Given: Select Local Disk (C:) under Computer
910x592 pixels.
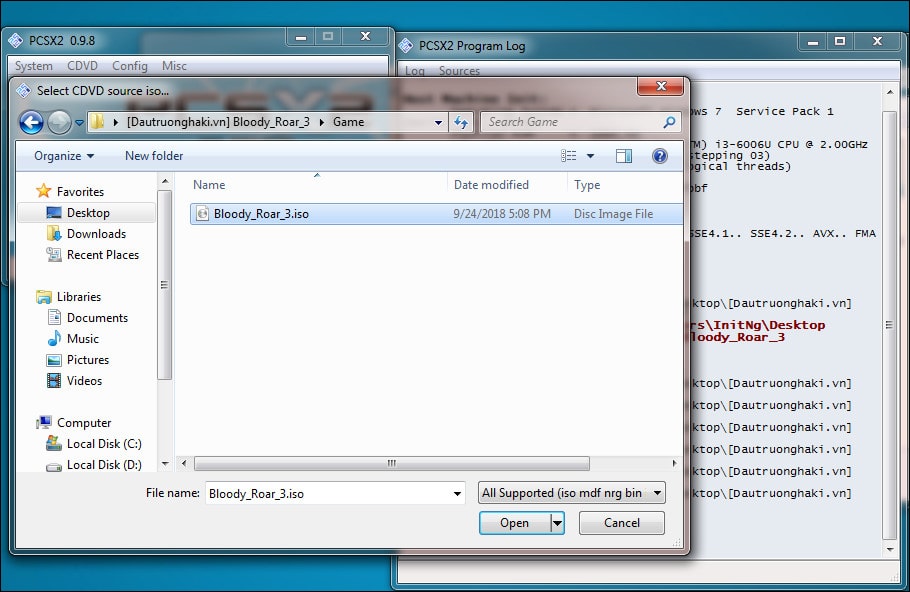Looking at the screenshot, I should click(104, 443).
